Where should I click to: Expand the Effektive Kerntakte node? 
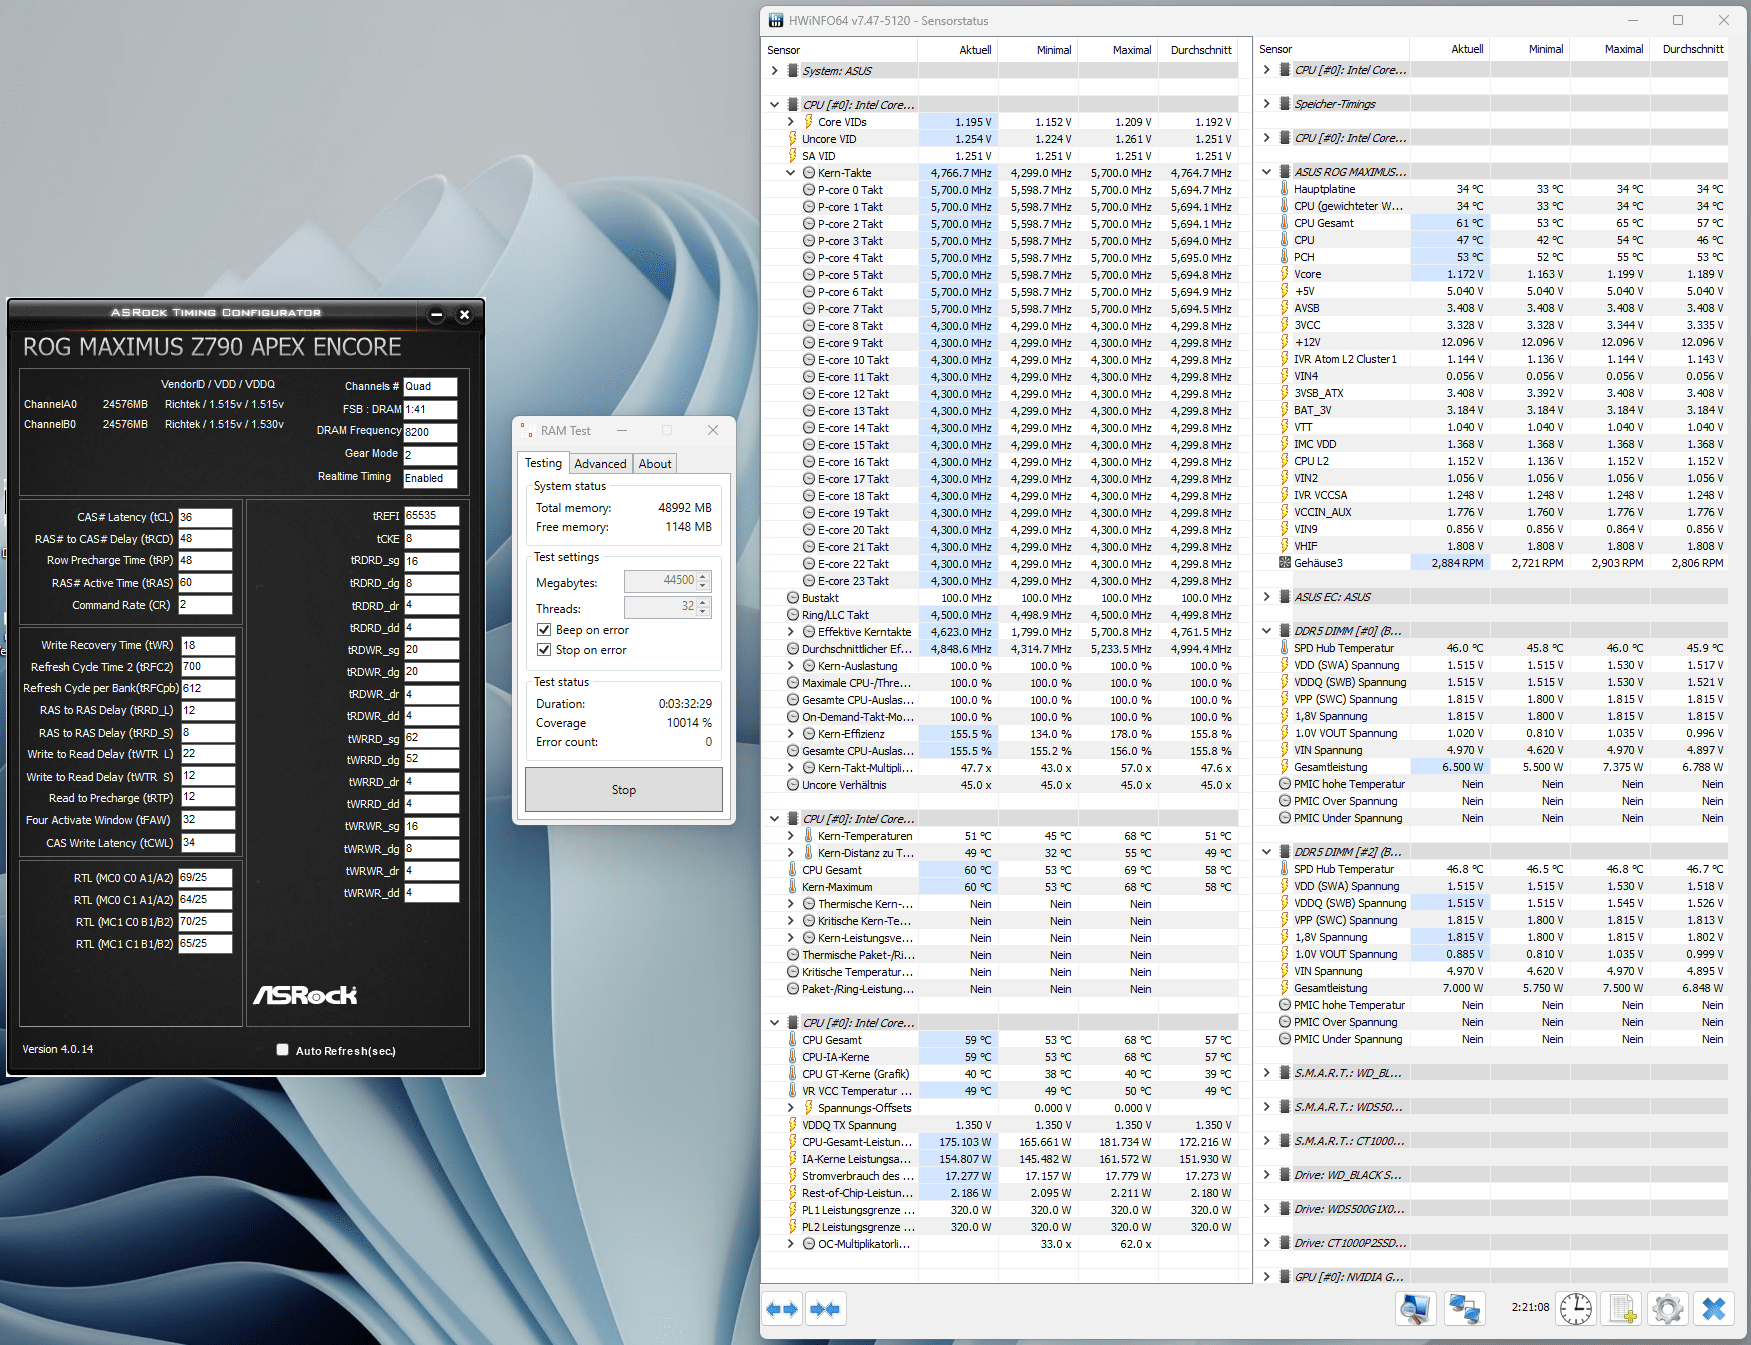click(x=791, y=632)
